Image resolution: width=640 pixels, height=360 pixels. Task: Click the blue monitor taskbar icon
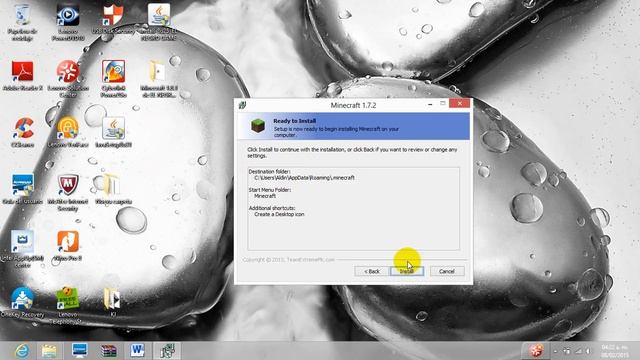(79, 351)
